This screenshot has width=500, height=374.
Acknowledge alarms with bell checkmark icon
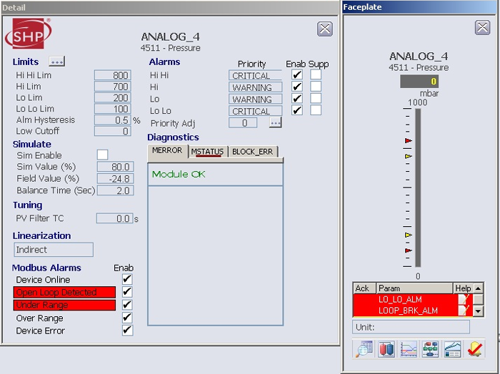(x=474, y=349)
